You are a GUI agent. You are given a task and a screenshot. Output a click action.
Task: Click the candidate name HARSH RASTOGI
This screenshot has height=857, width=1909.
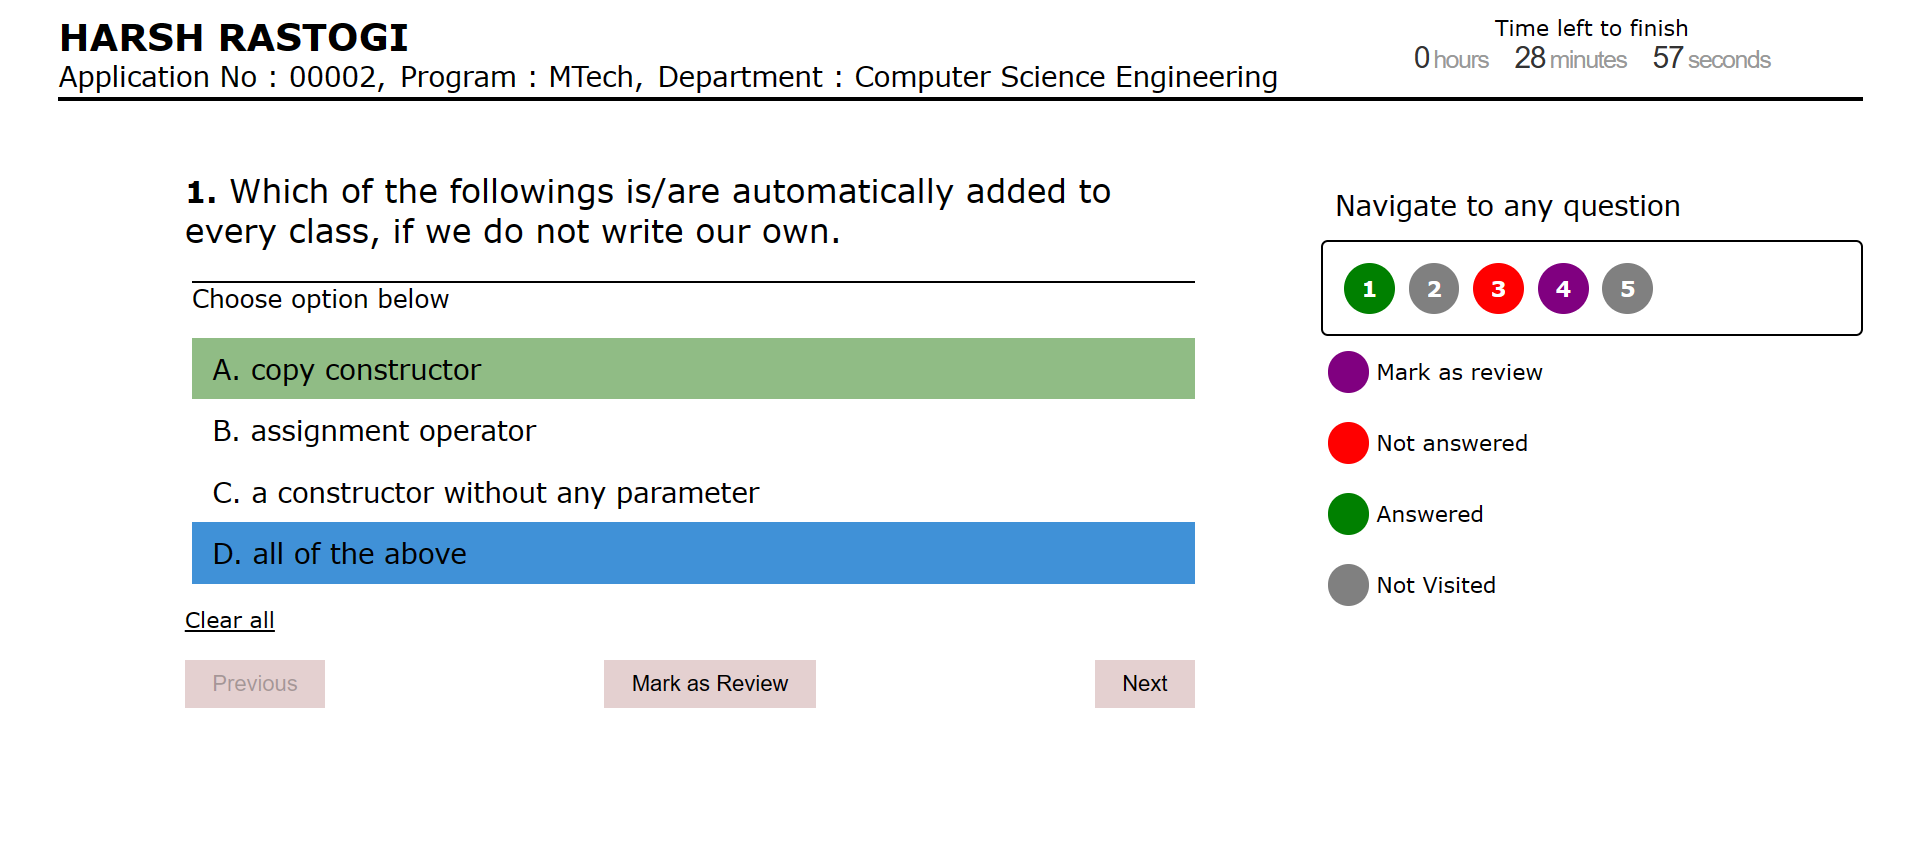234,38
